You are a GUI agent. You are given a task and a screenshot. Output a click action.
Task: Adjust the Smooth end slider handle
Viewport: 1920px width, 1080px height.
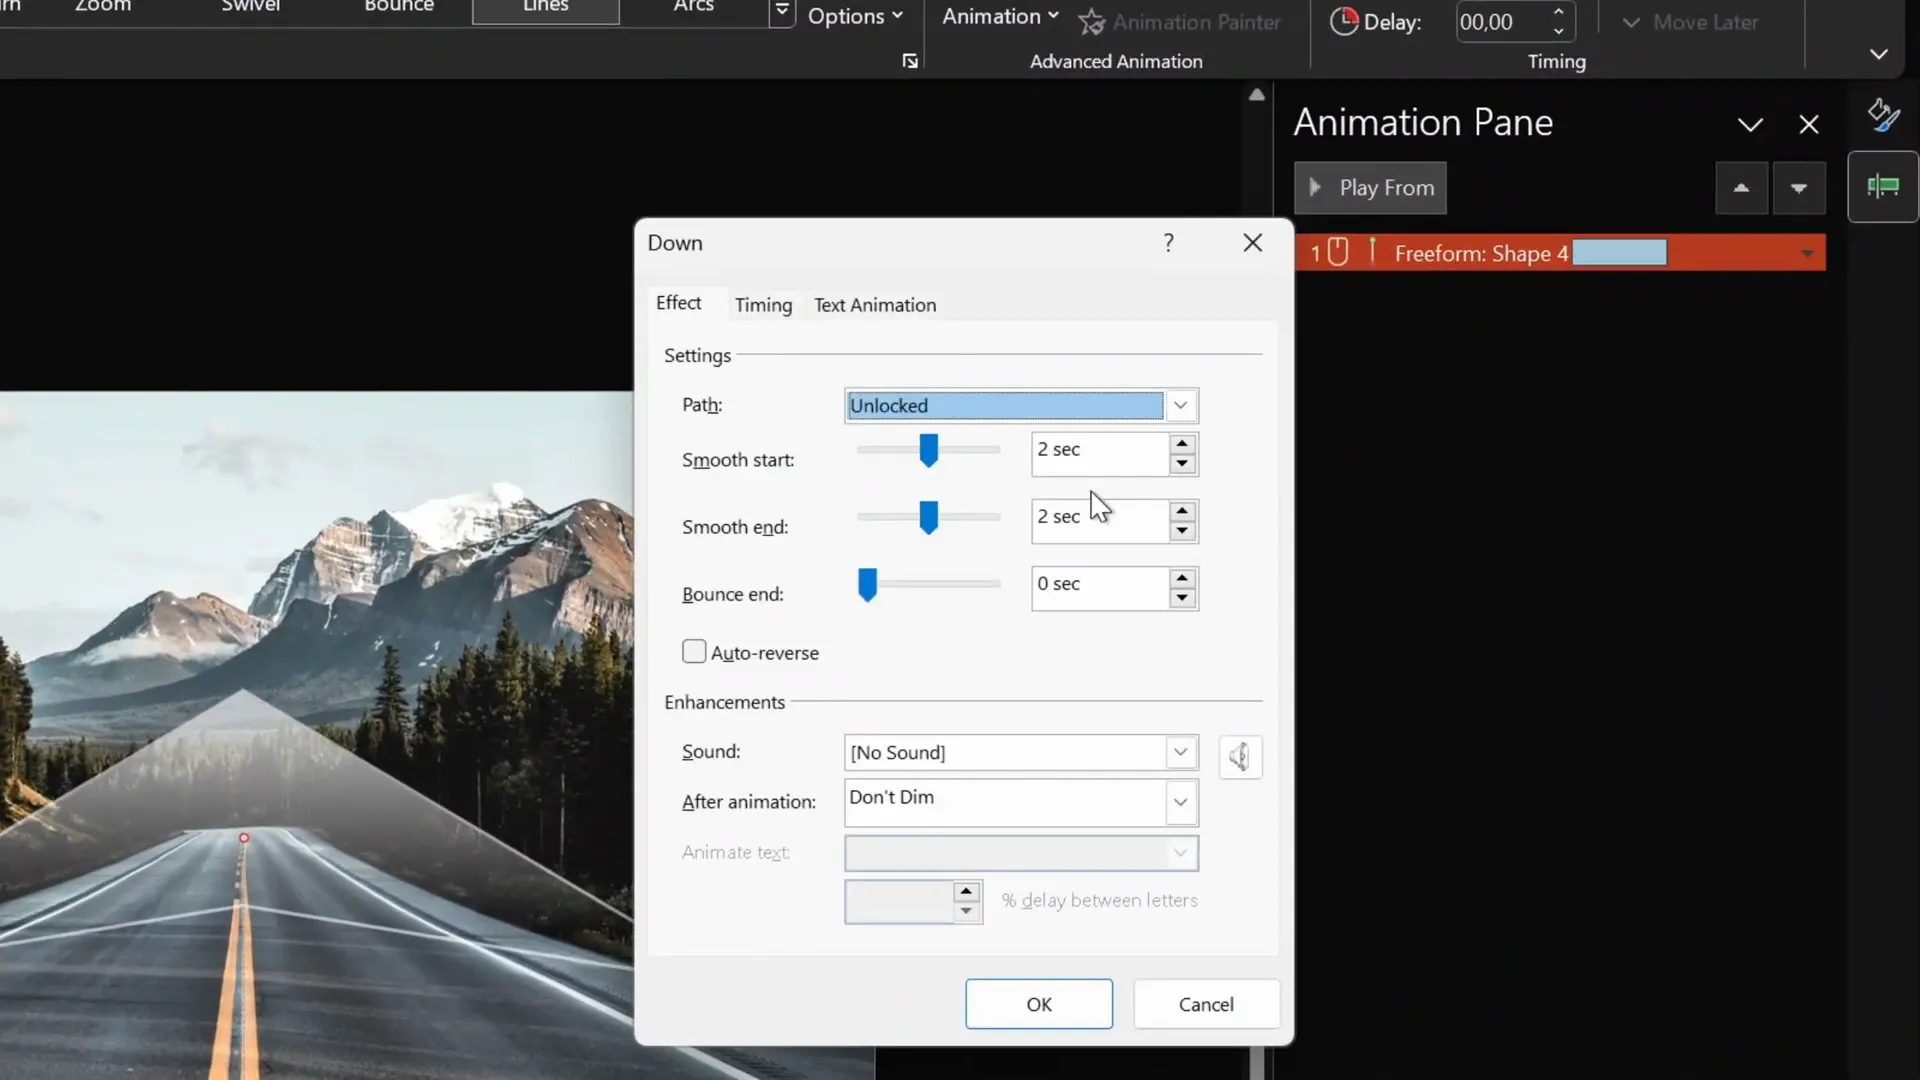coord(928,518)
